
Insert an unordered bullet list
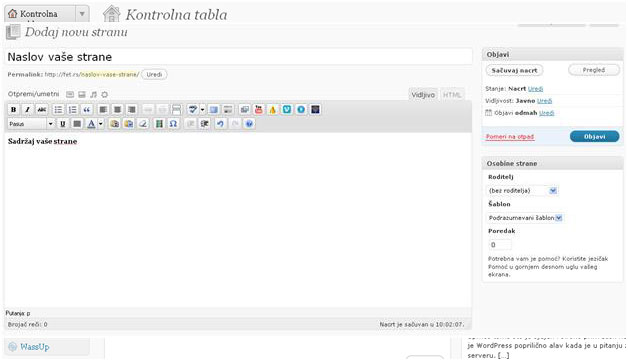coord(58,109)
